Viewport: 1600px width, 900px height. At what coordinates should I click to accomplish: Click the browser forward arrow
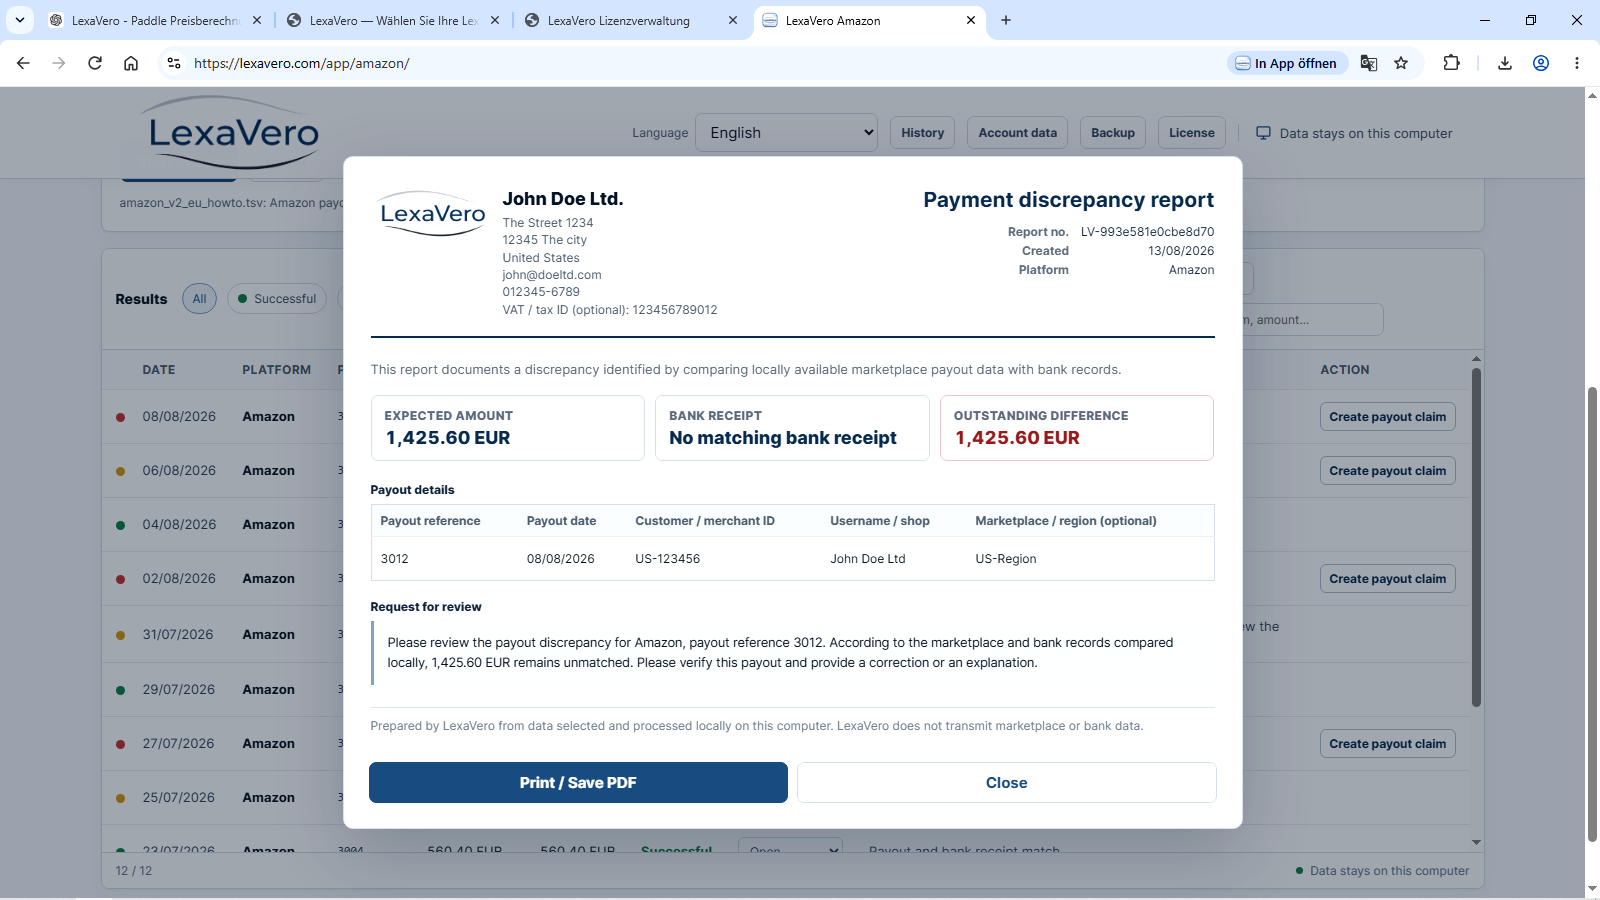(59, 63)
